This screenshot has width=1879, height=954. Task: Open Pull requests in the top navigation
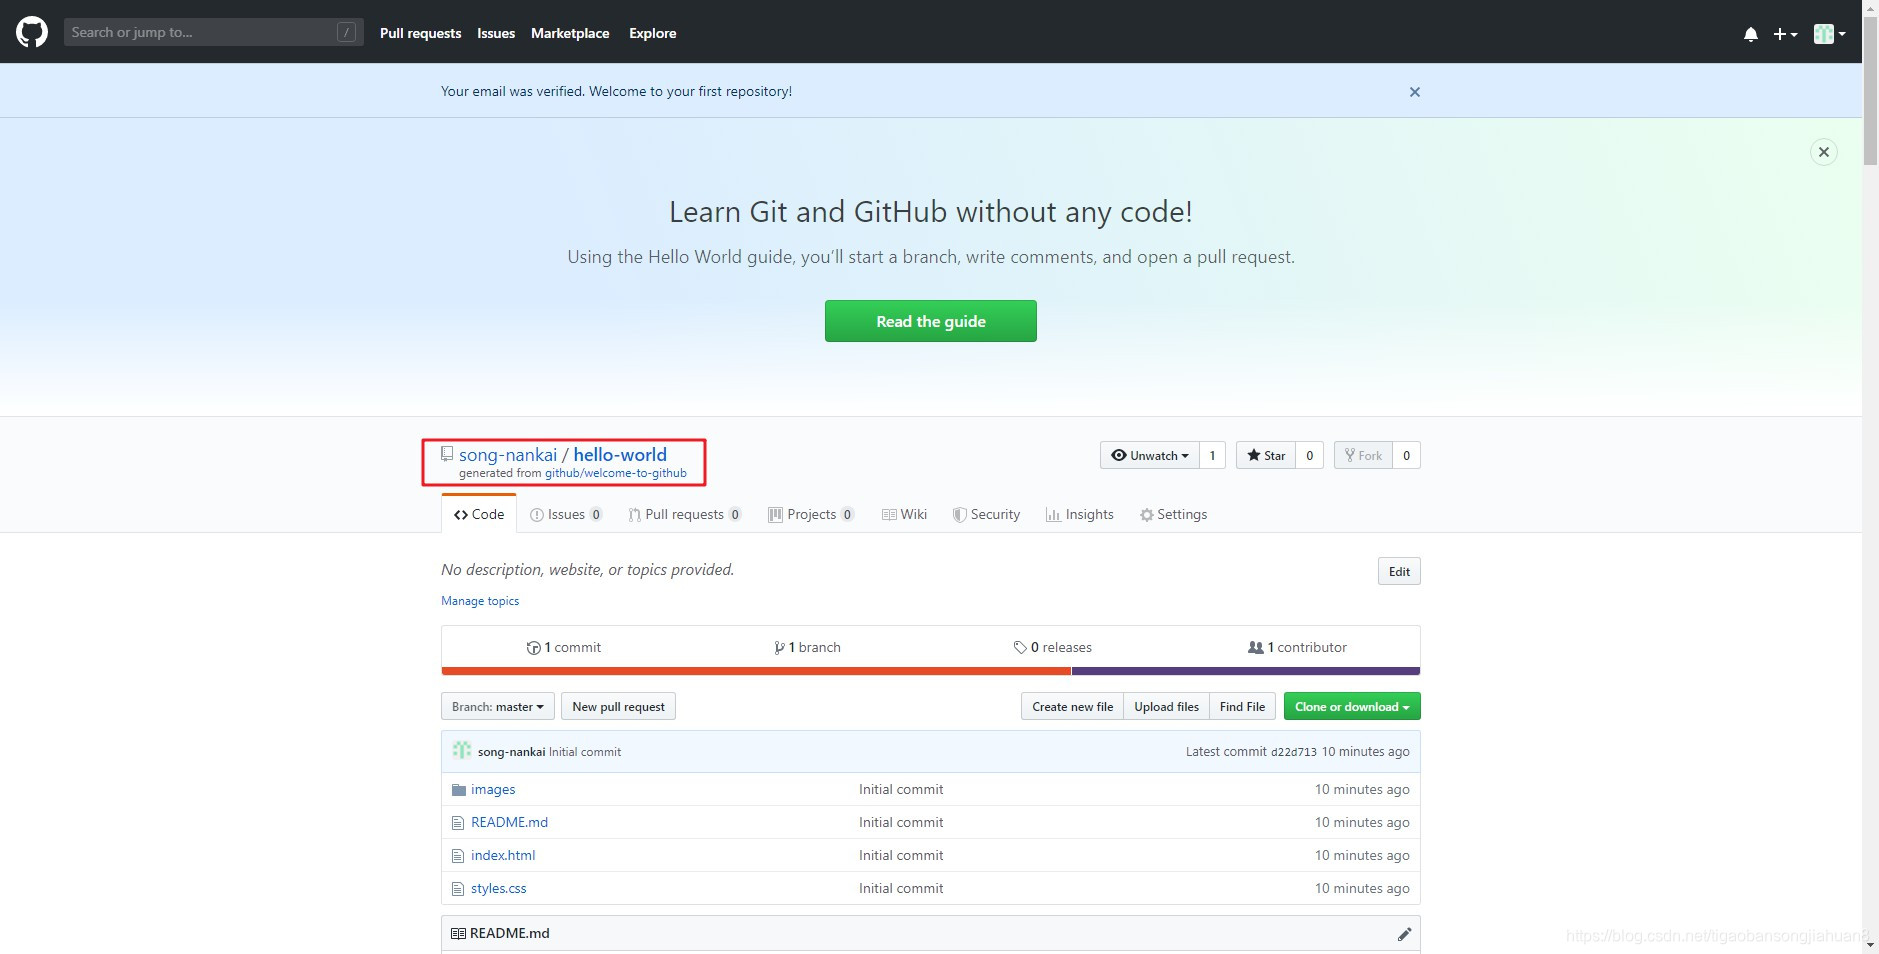tap(420, 33)
